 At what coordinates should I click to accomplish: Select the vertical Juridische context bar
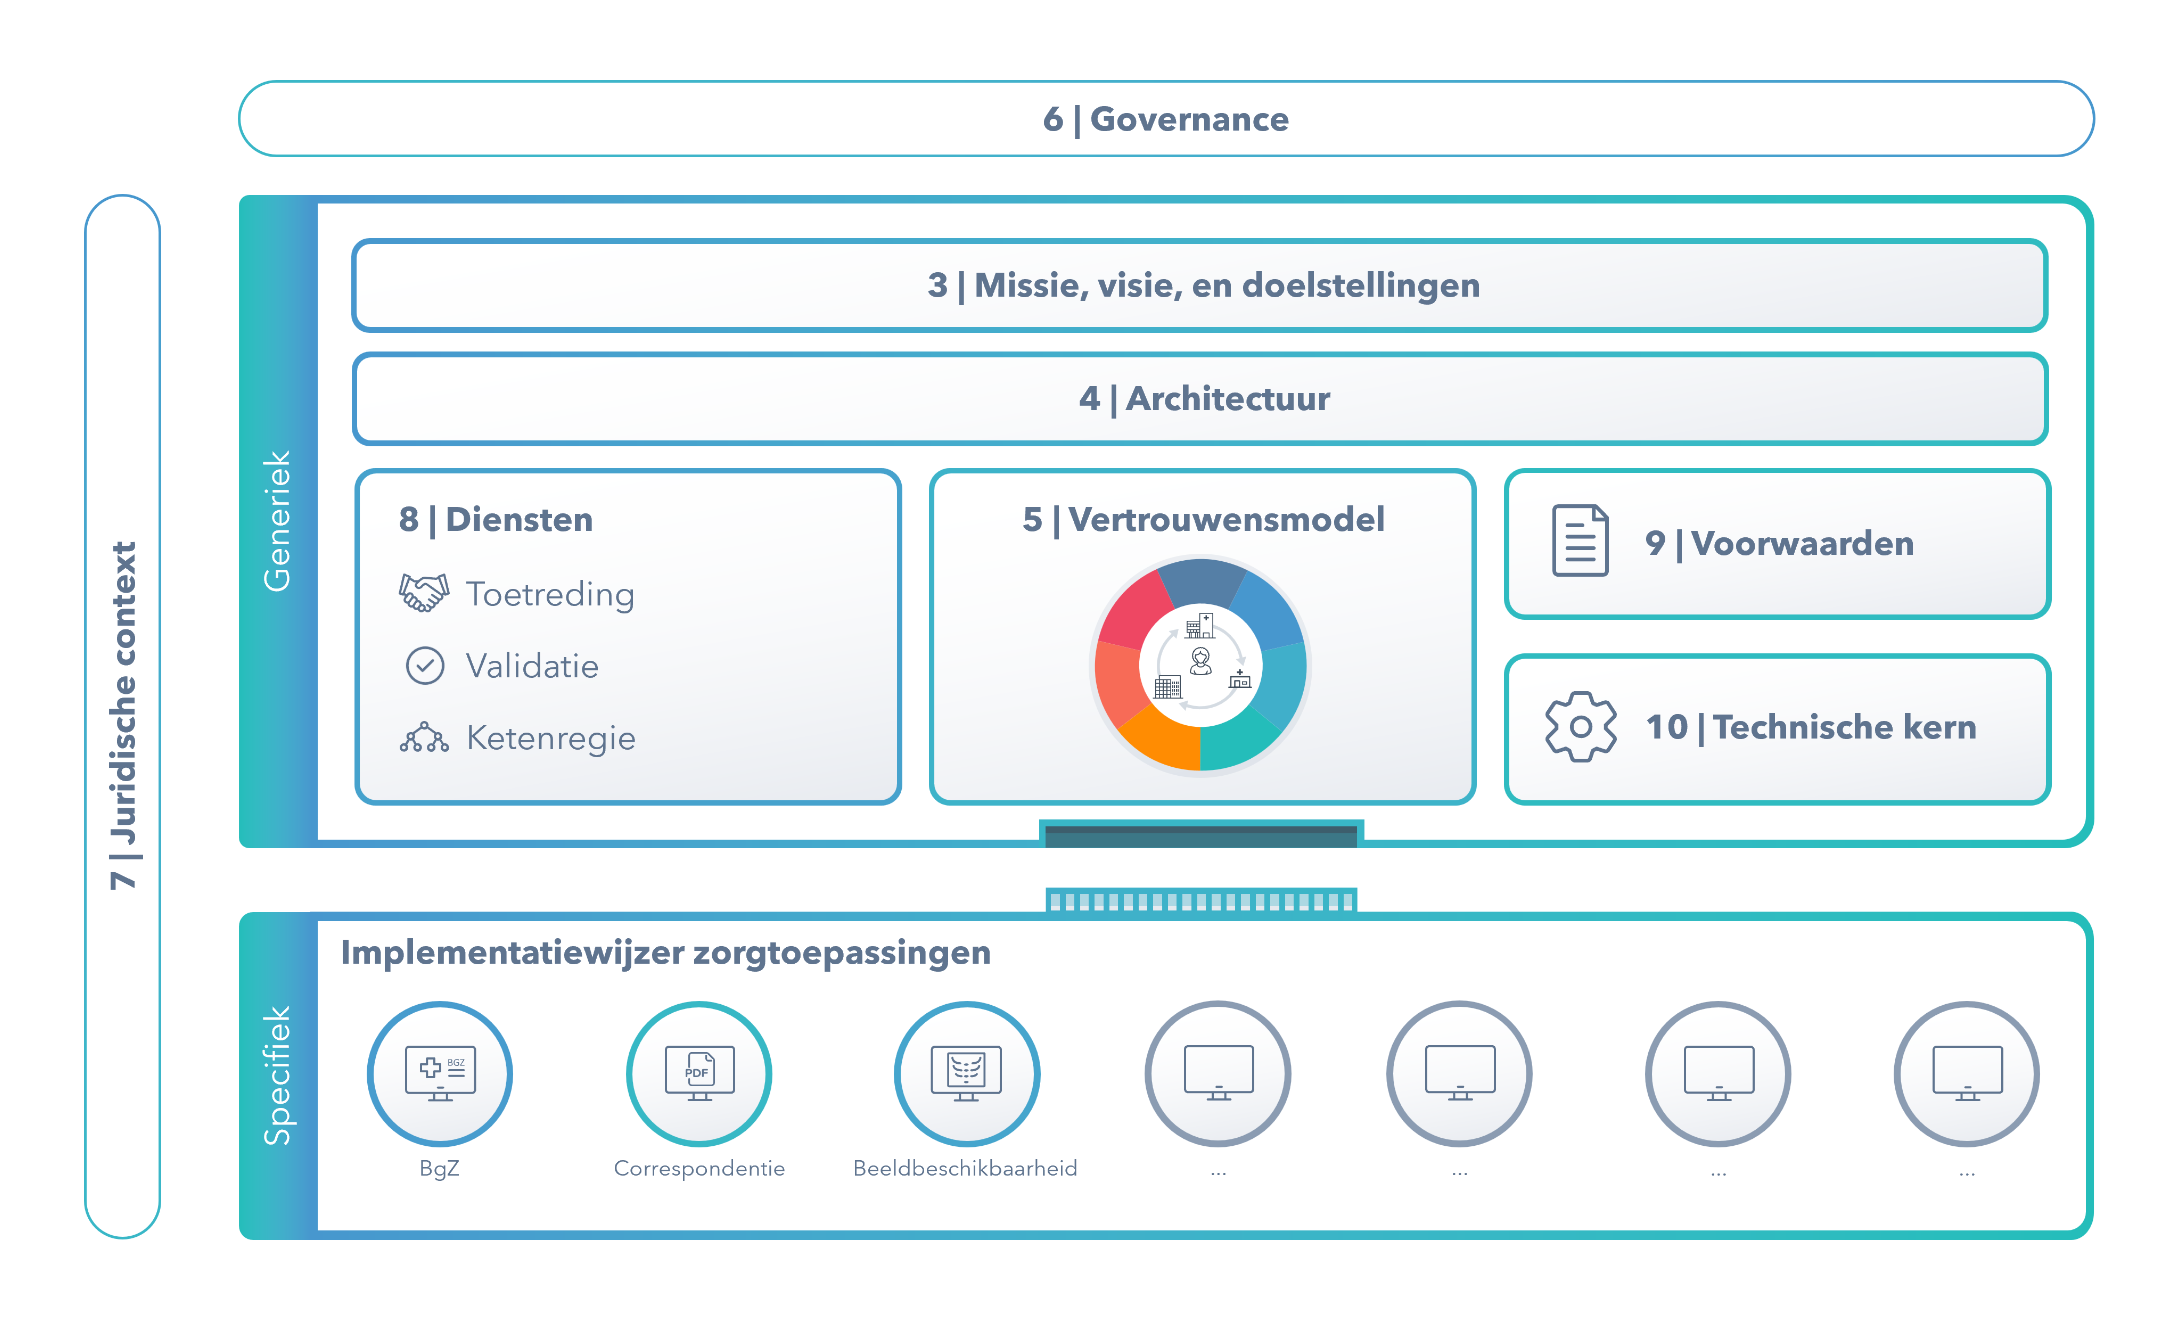pos(123,716)
